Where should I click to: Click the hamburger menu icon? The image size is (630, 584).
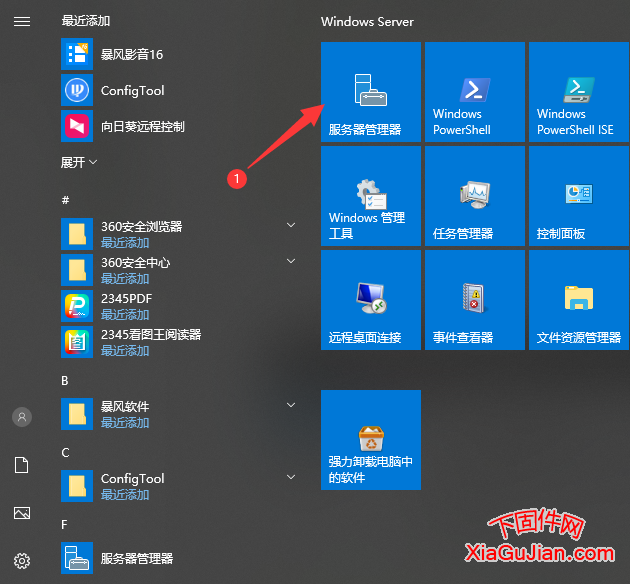(22, 21)
